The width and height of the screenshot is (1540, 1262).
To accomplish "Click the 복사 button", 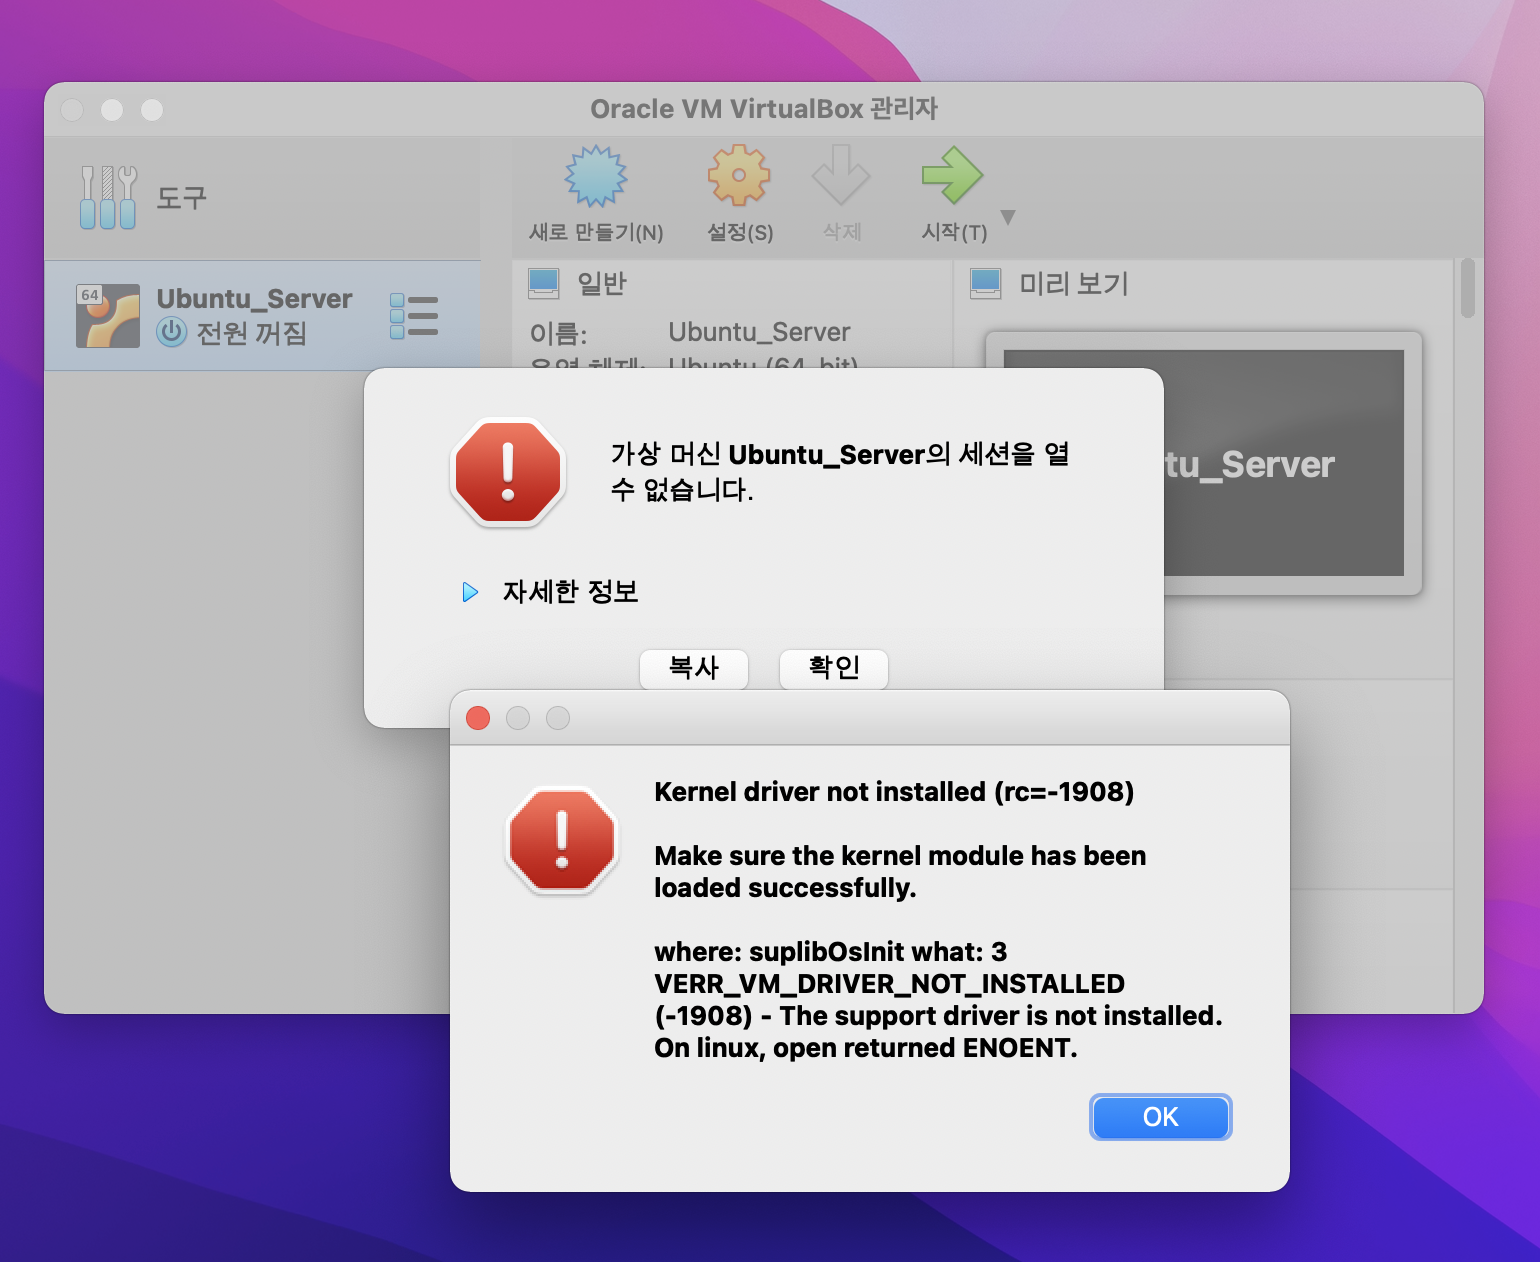I will [694, 668].
